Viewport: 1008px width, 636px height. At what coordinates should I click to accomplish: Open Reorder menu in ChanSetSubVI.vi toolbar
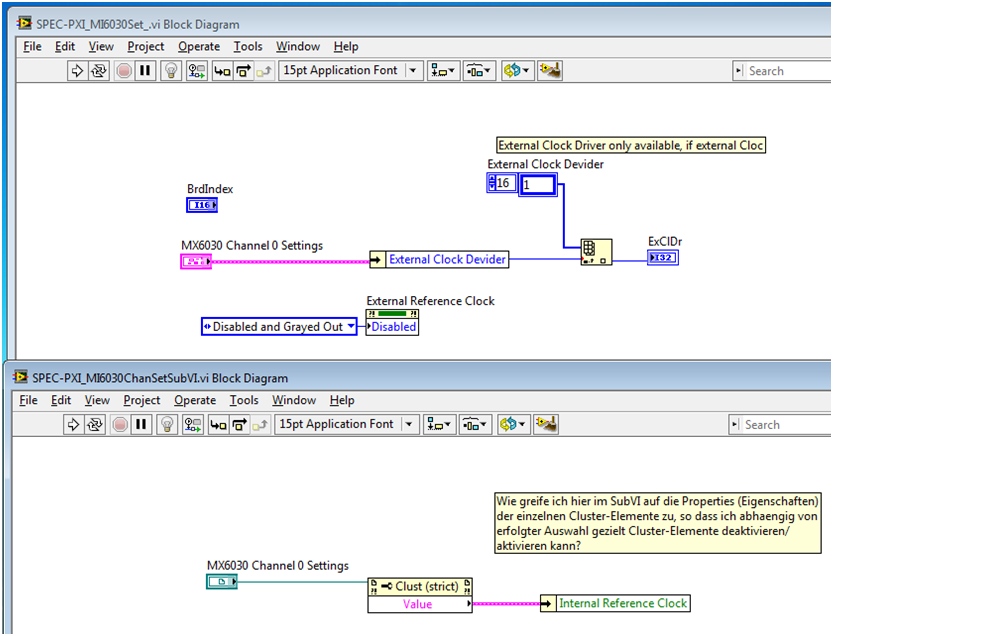512,424
